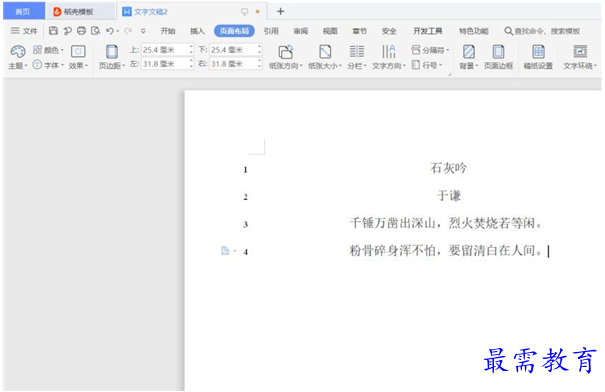Adjust the bottom margin stepper arrows
Screen dimensions: 605x392
click(259, 50)
